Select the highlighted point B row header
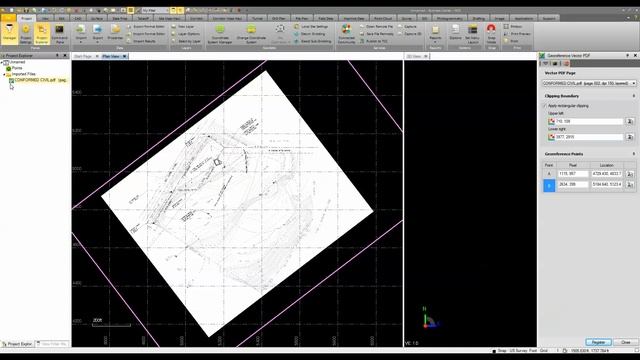This screenshot has height=360, width=640. tap(549, 185)
